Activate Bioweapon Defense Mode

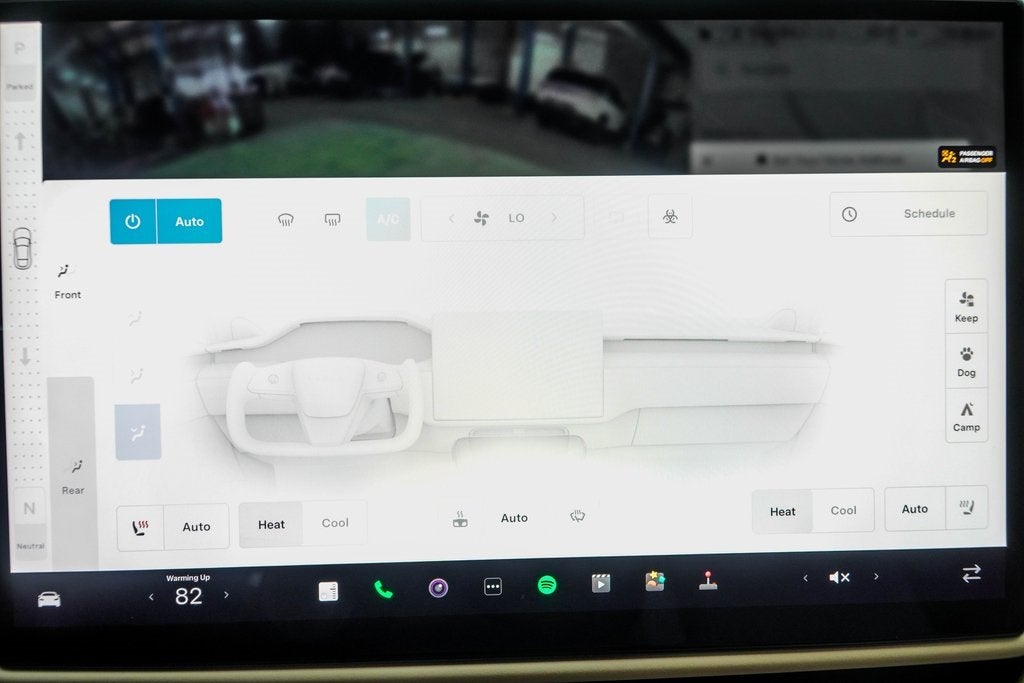click(x=670, y=217)
